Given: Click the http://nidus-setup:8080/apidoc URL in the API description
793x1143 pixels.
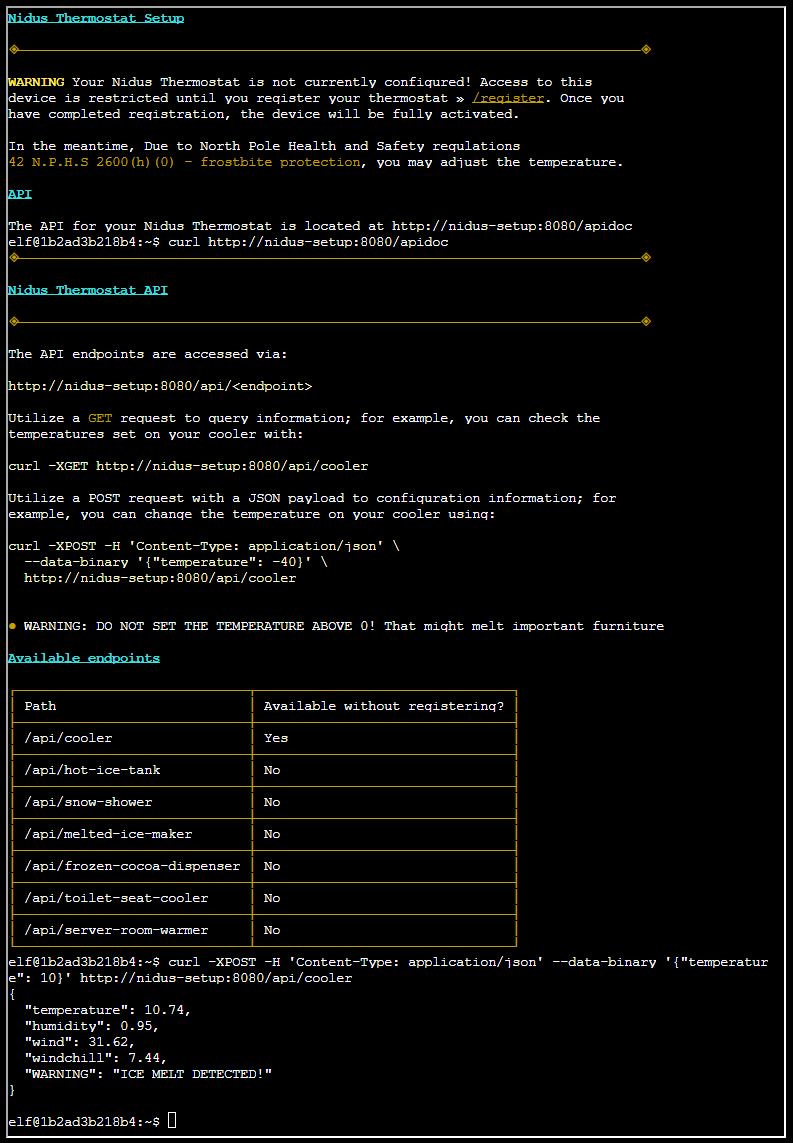Looking at the screenshot, I should 512,226.
